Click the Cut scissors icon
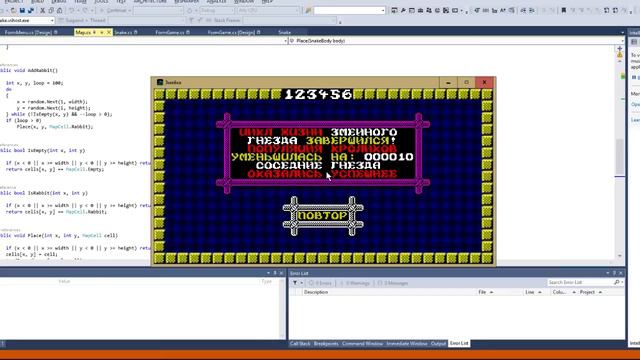This screenshot has width=640, height=360. click(42, 10)
